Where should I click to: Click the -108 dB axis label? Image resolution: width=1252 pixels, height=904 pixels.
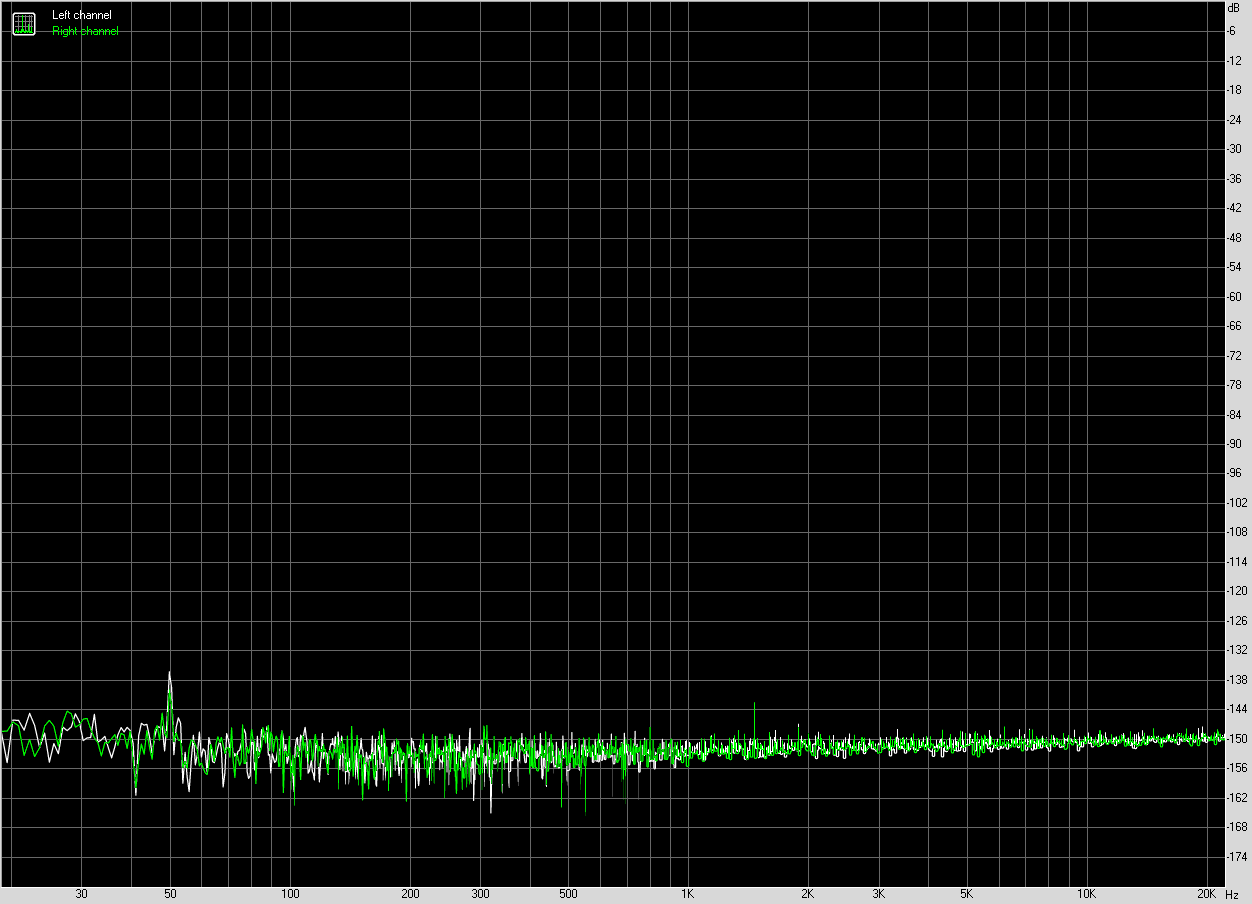[1237, 532]
